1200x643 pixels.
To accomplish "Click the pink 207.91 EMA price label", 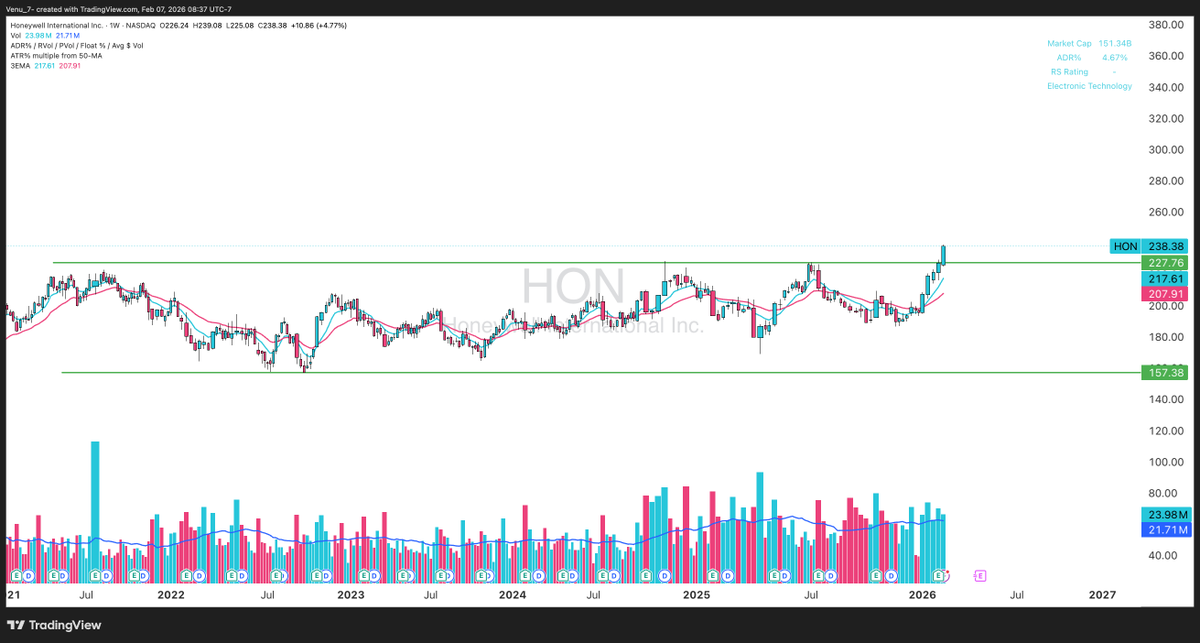I will (1165, 295).
